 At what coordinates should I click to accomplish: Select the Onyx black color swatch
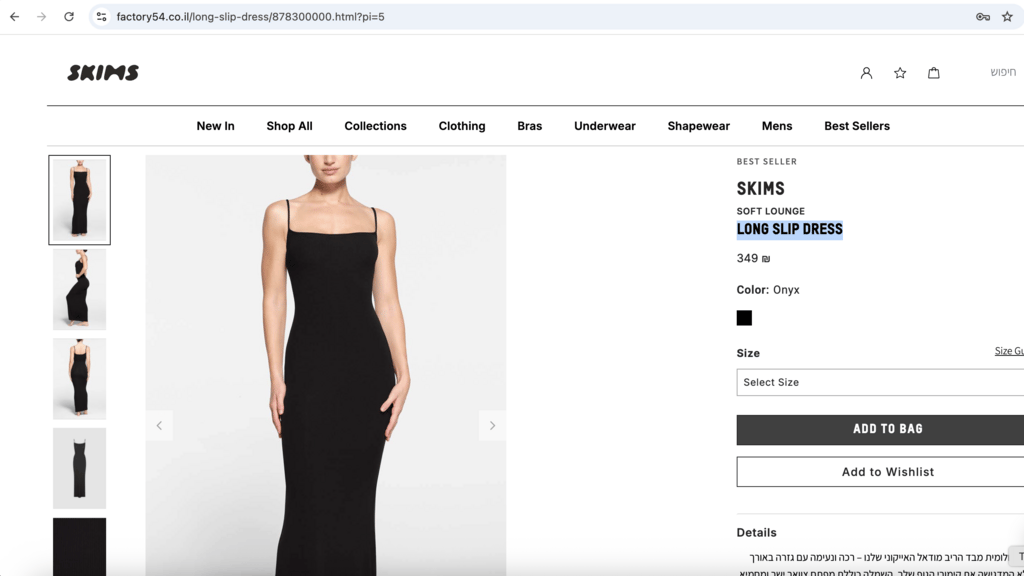[744, 318]
